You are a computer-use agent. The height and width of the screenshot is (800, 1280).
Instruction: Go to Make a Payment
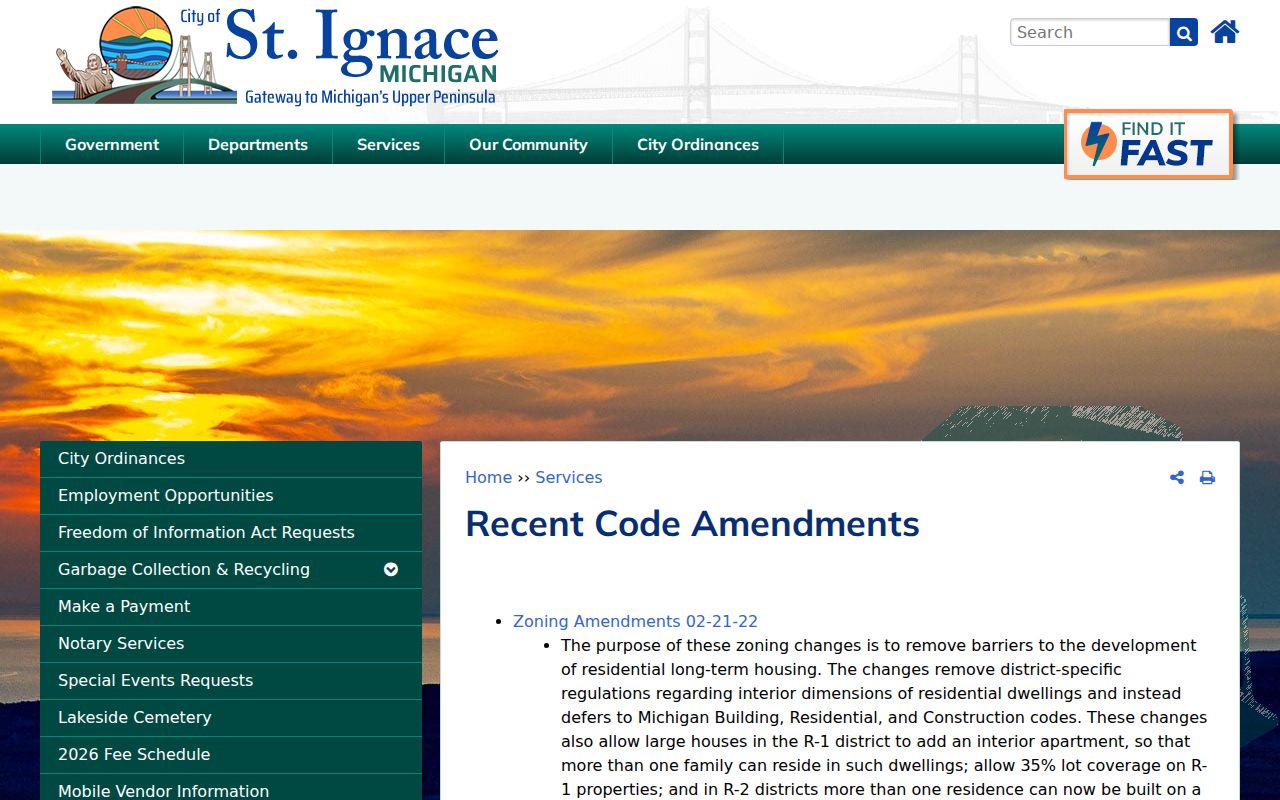[x=231, y=607]
